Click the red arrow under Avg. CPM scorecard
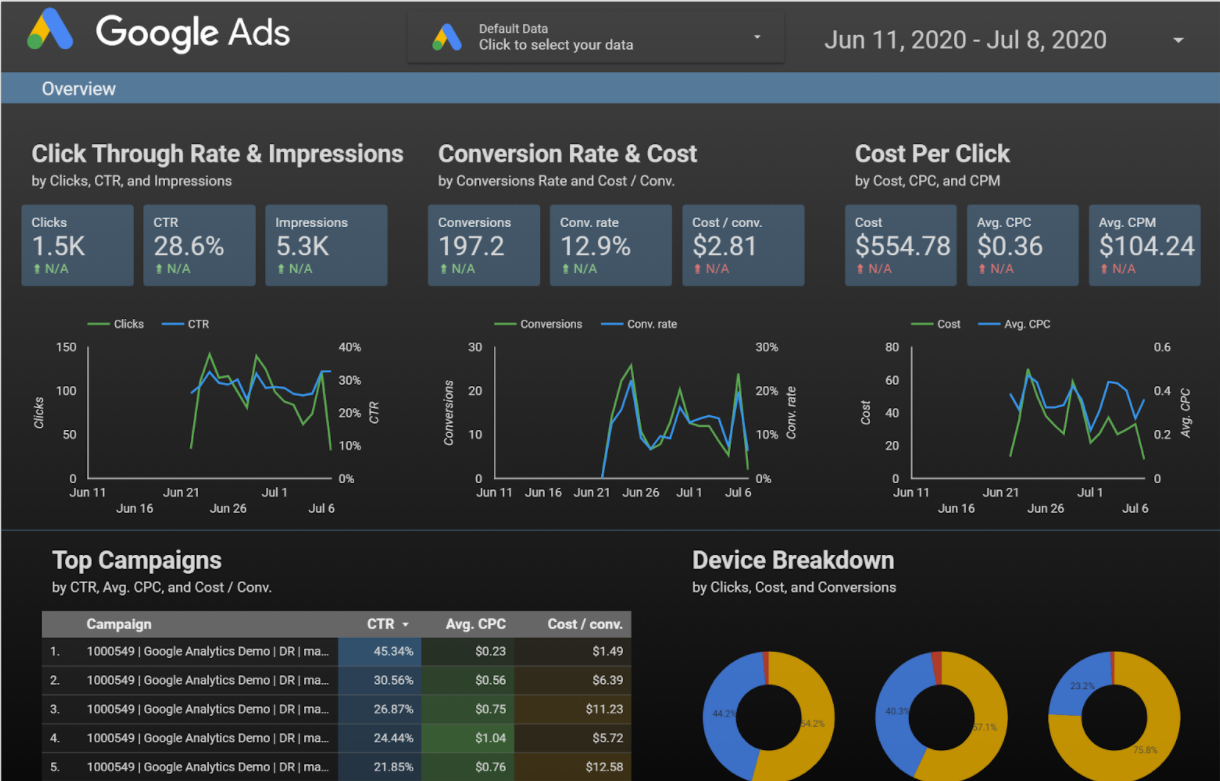1220x781 pixels. coord(1104,269)
